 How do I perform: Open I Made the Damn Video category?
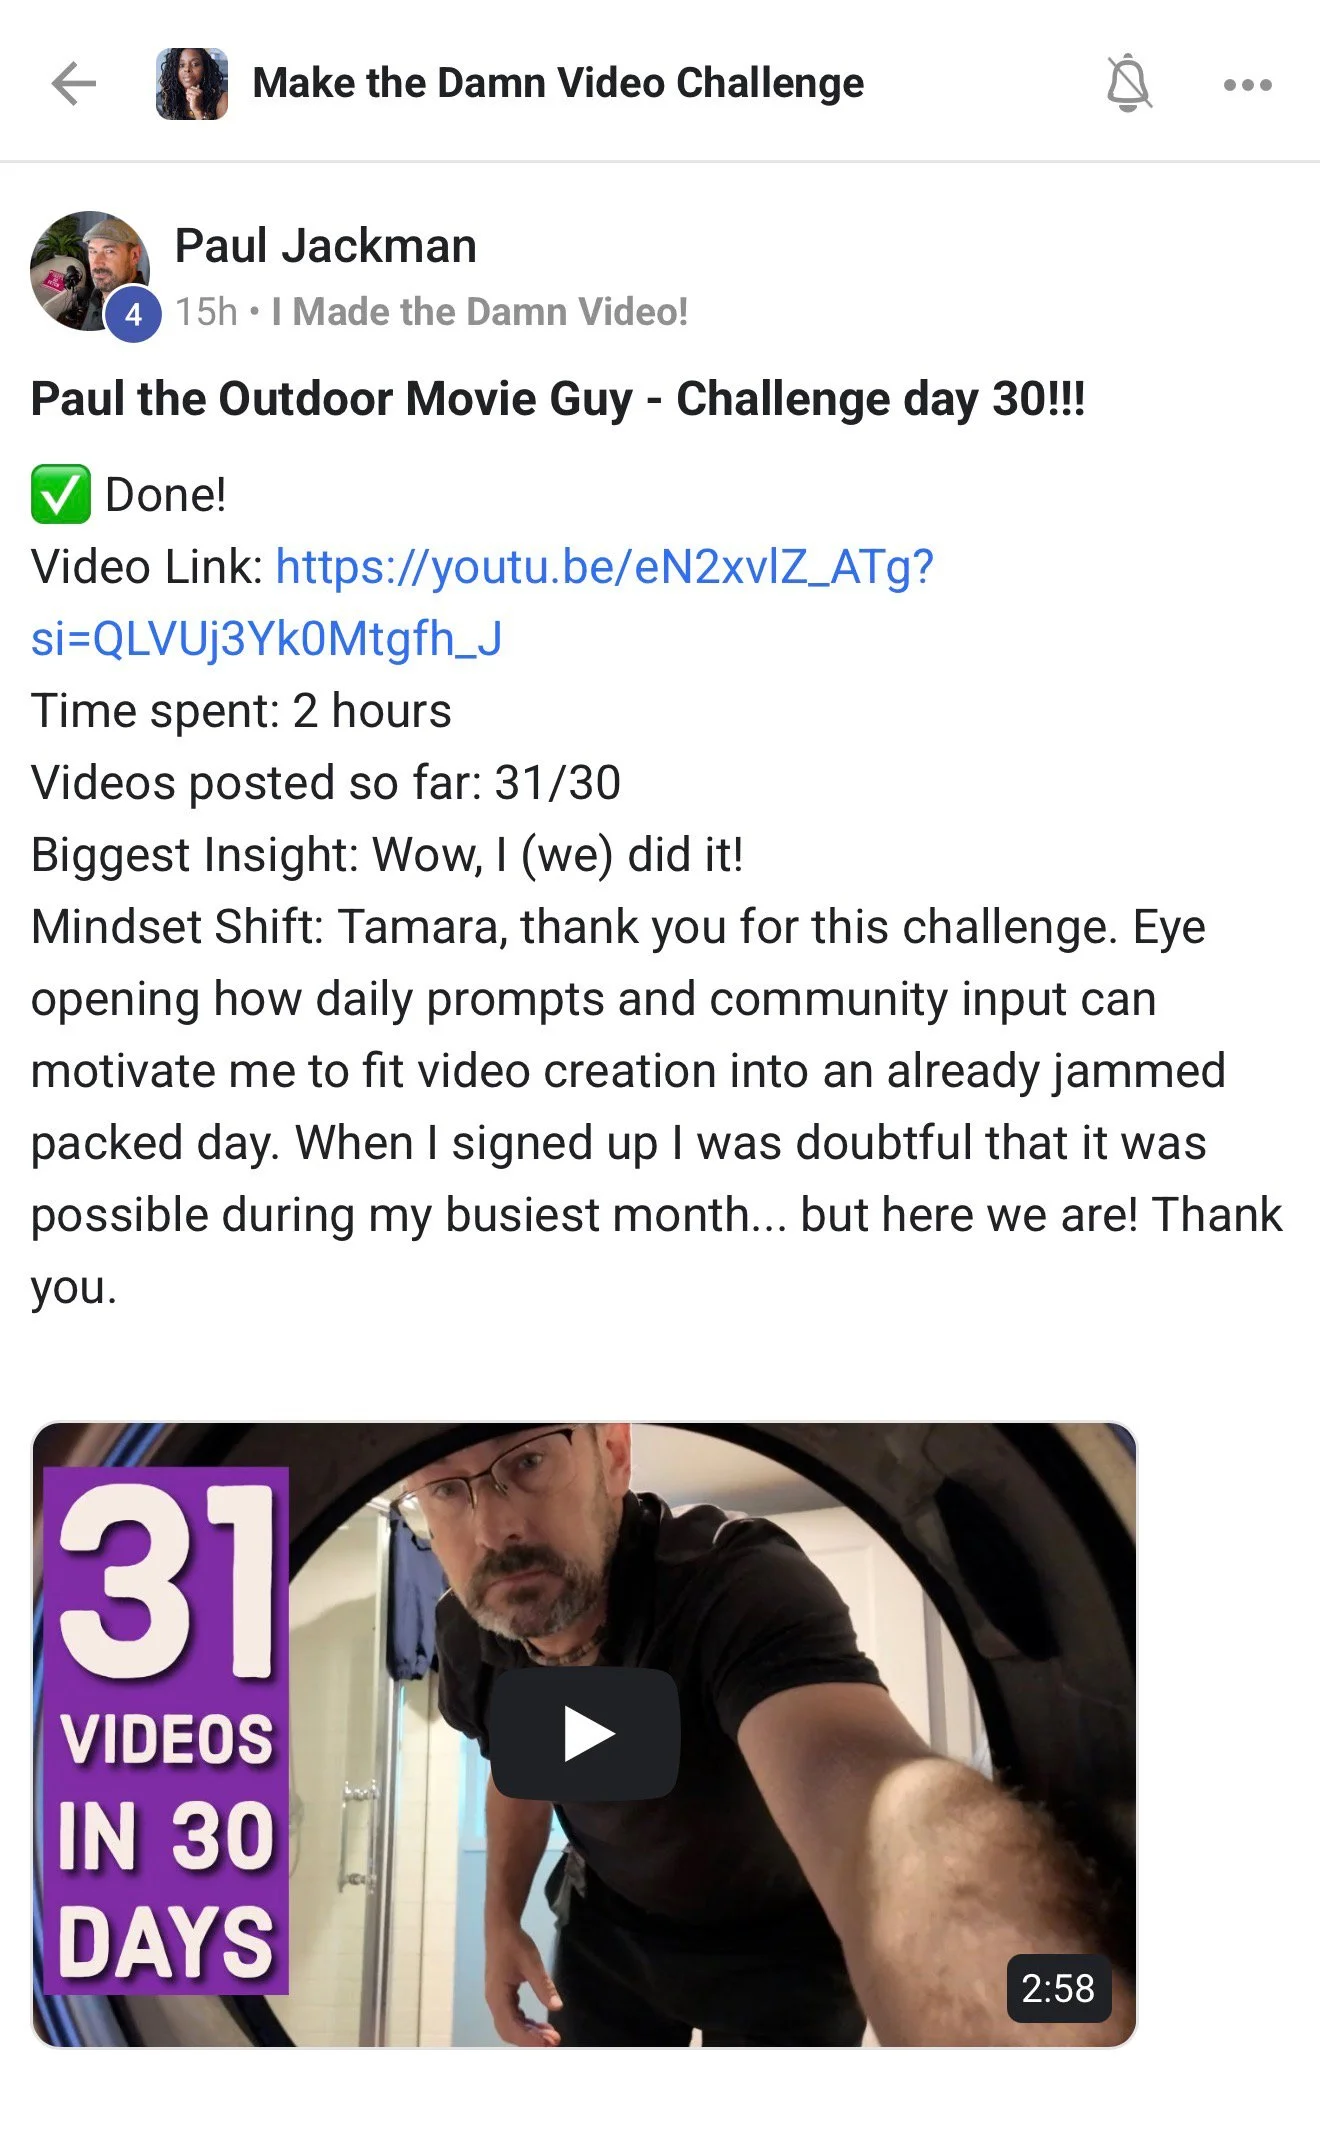click(480, 312)
